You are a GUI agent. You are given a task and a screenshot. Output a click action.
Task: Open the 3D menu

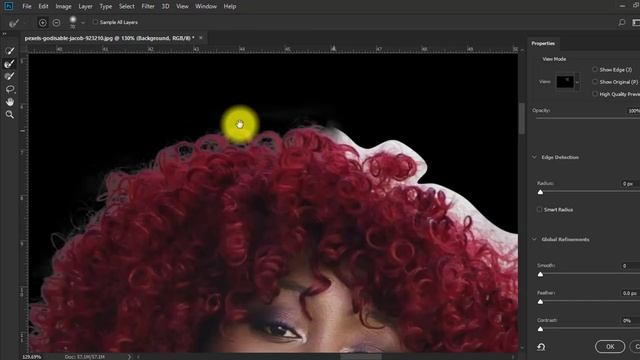[165, 6]
